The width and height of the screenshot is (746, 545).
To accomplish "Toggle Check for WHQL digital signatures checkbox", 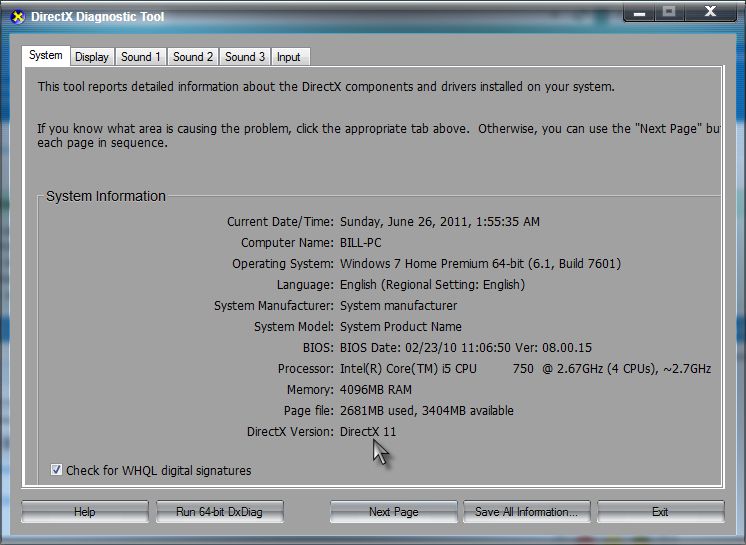I will (56, 470).
